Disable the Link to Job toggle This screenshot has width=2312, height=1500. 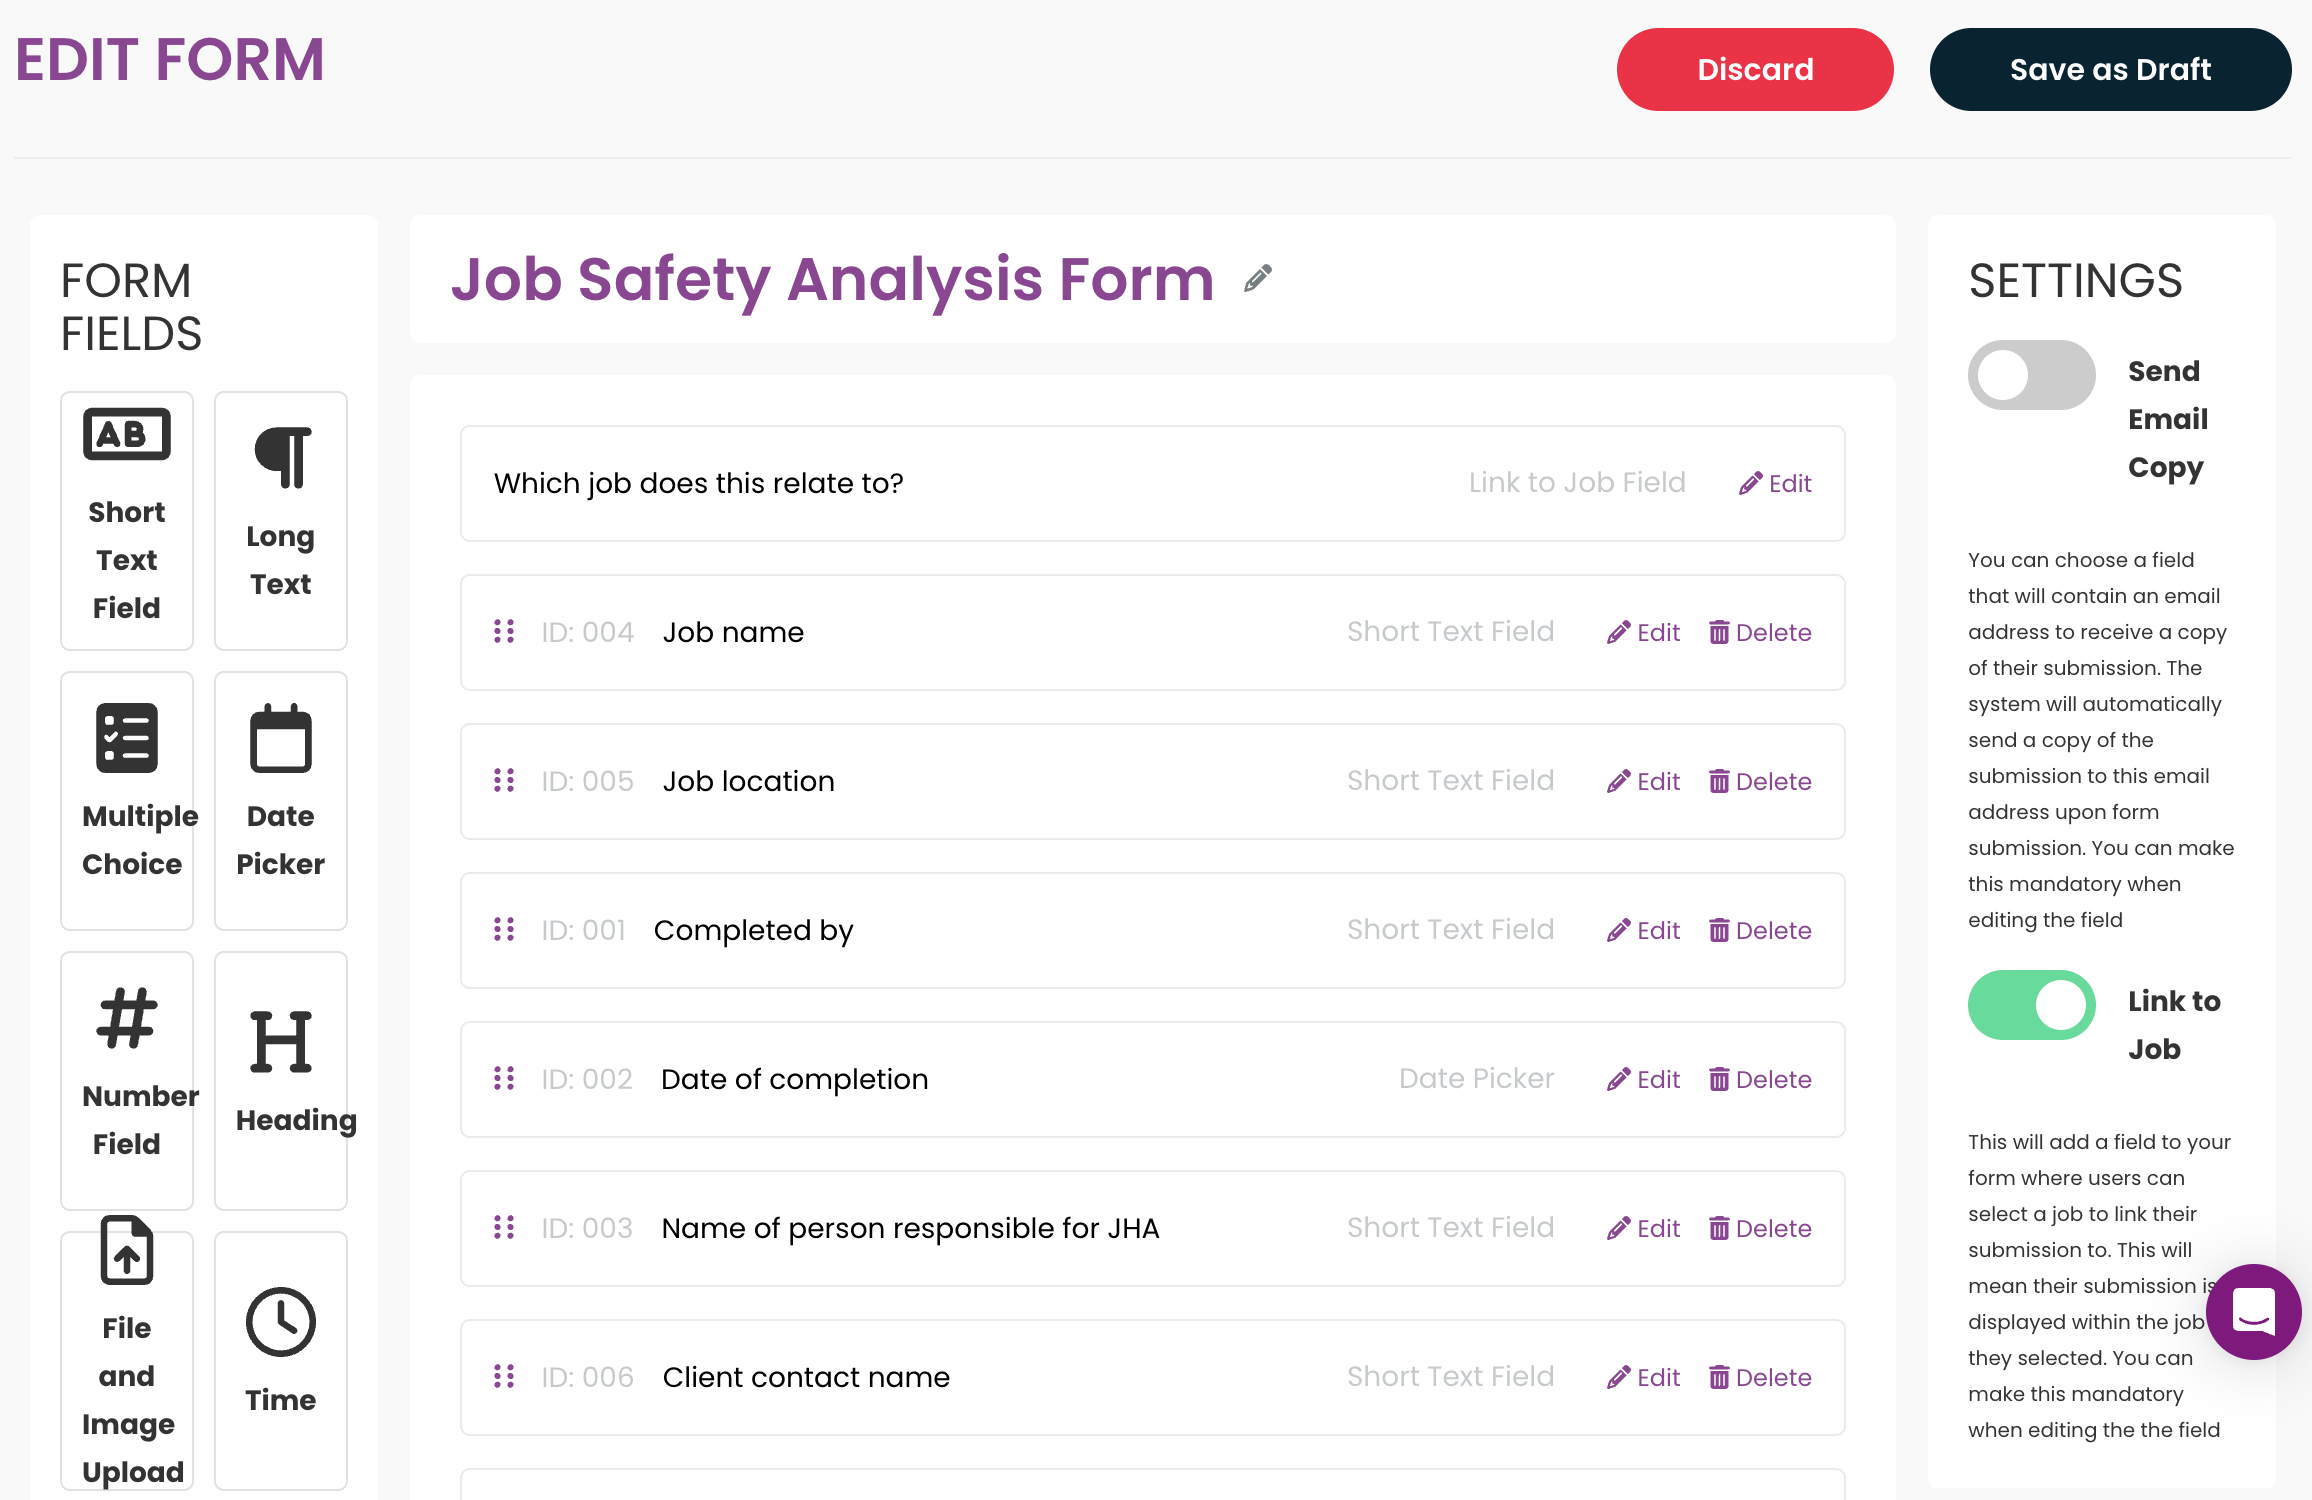pos(2031,1005)
